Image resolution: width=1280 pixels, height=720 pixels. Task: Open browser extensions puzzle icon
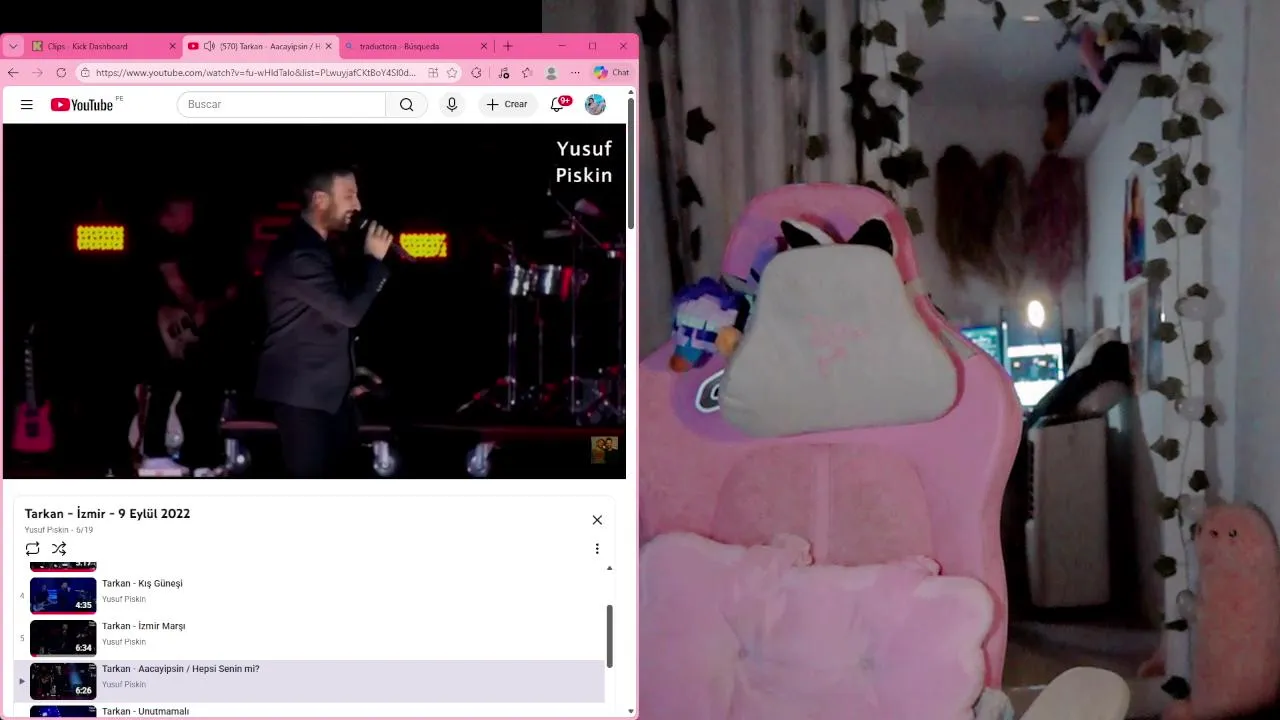pyautogui.click(x=476, y=73)
